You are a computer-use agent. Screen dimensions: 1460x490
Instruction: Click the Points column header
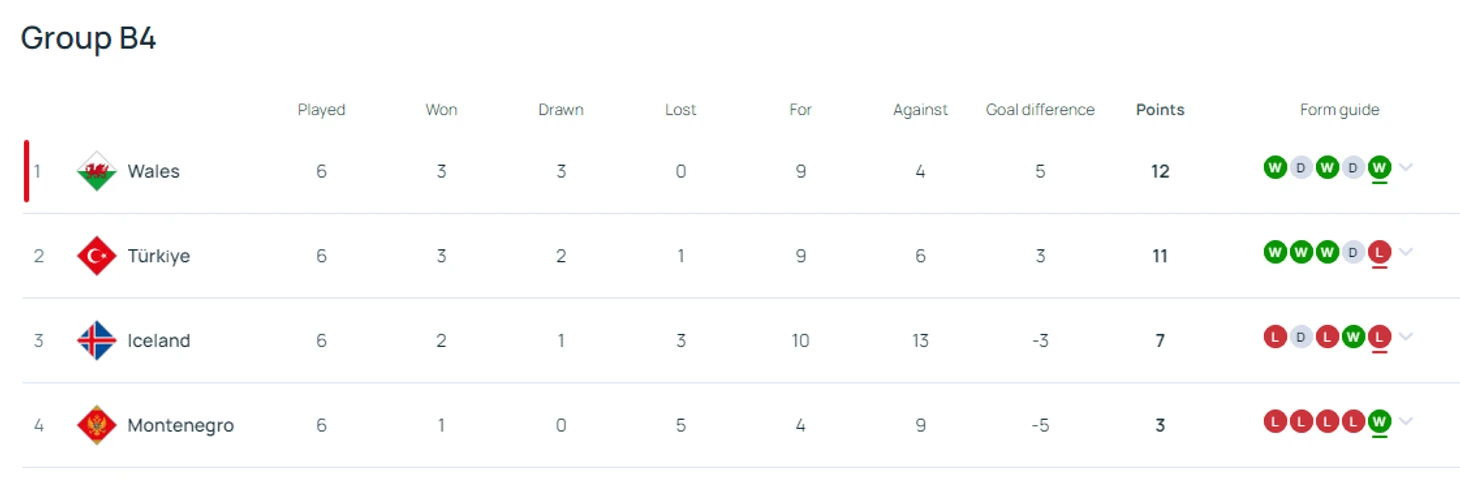click(1160, 110)
